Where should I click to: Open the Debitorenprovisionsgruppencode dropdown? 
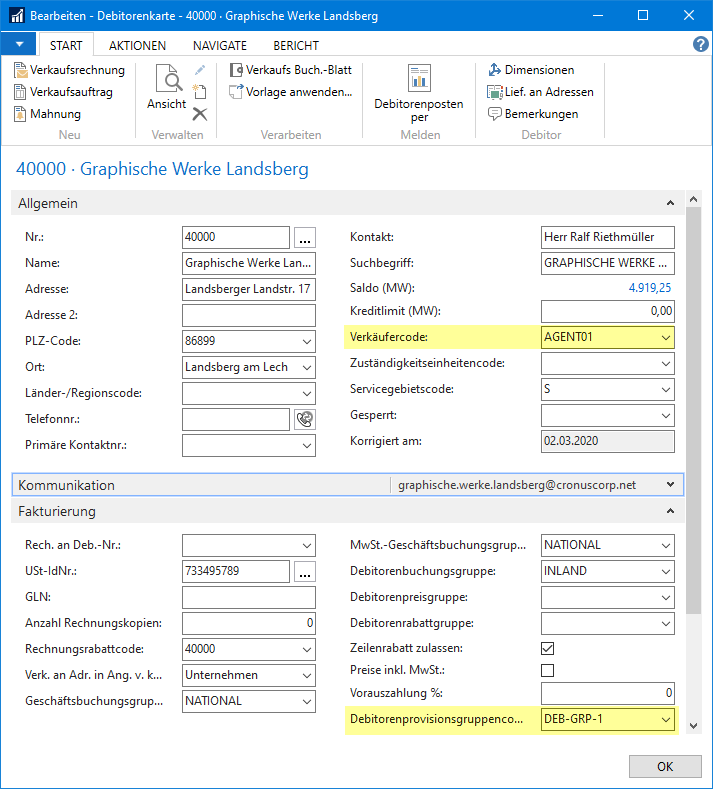pyautogui.click(x=665, y=719)
